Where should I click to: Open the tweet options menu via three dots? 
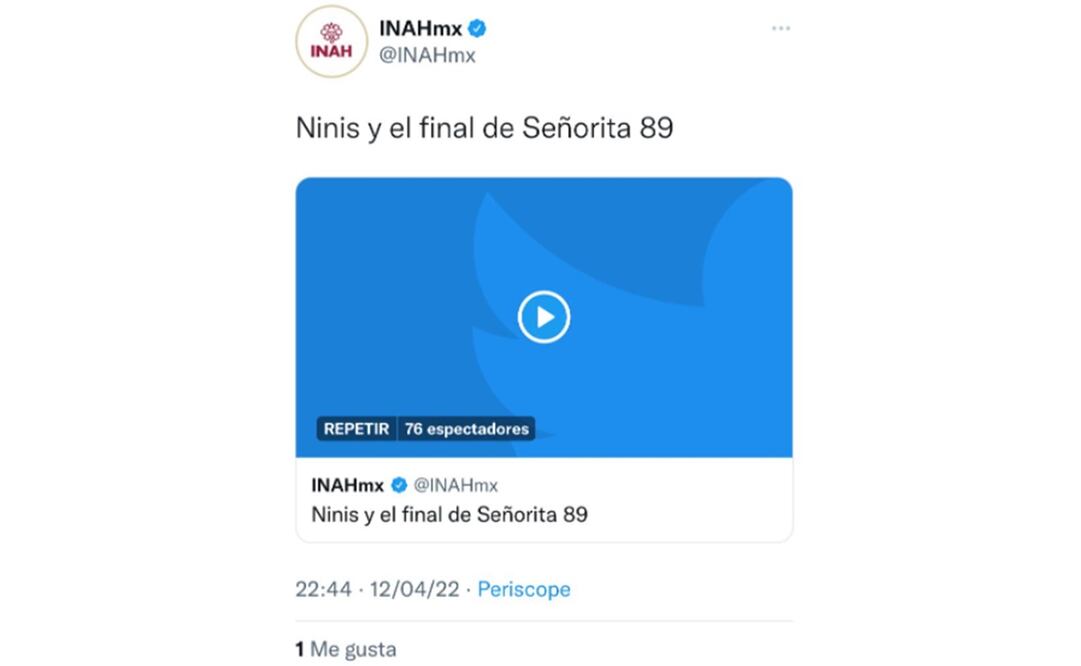pos(779,28)
